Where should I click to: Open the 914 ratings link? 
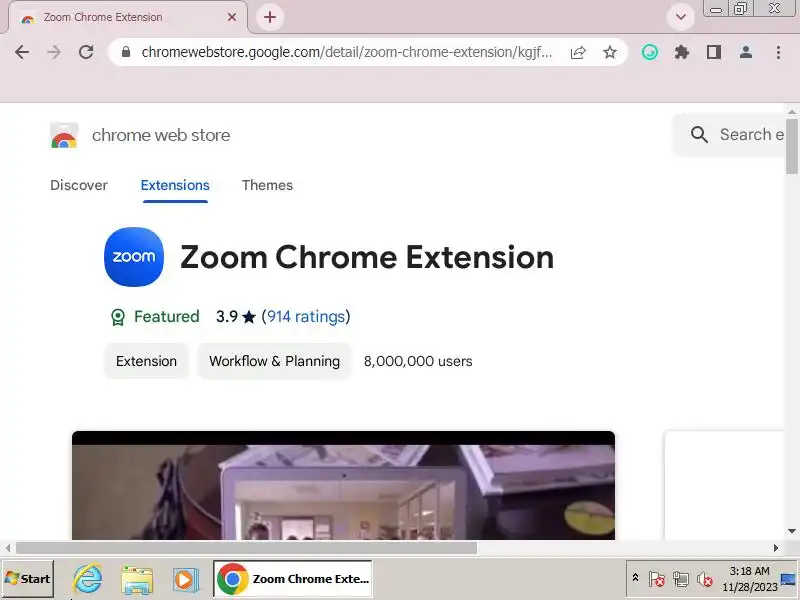(x=306, y=317)
